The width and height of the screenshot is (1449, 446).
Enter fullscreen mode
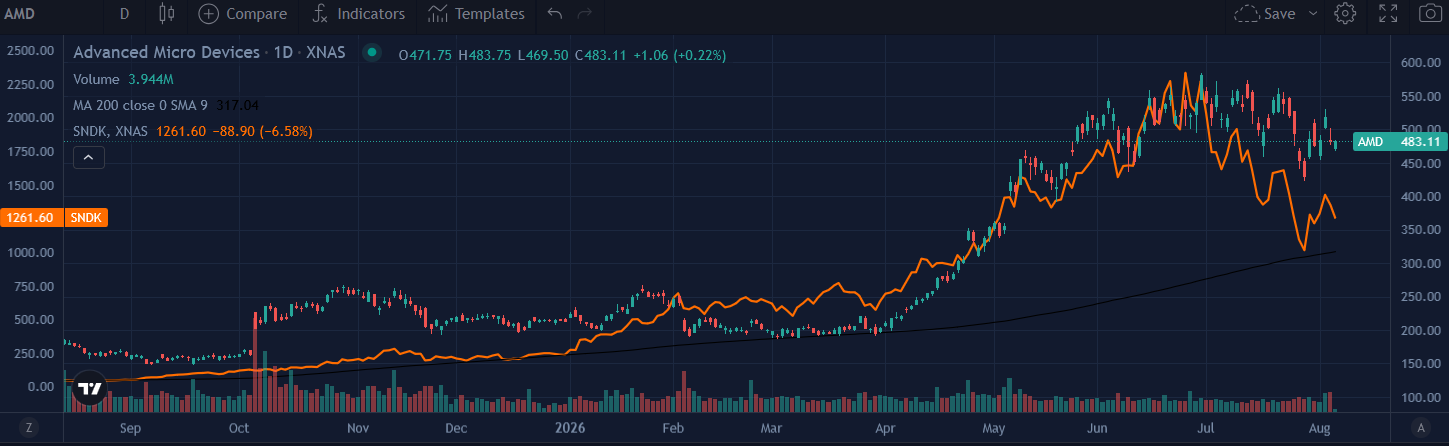(x=1388, y=14)
